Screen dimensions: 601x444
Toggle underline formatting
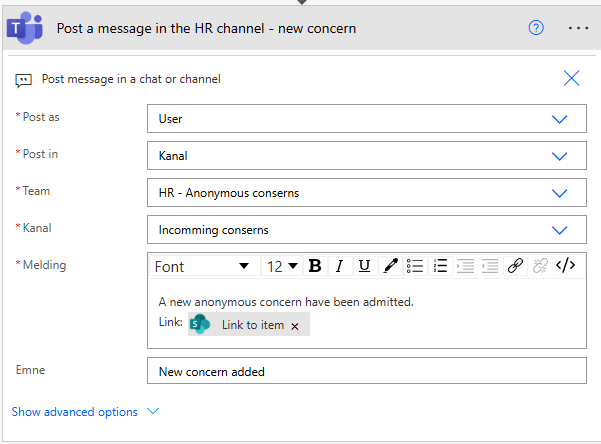[x=364, y=266]
